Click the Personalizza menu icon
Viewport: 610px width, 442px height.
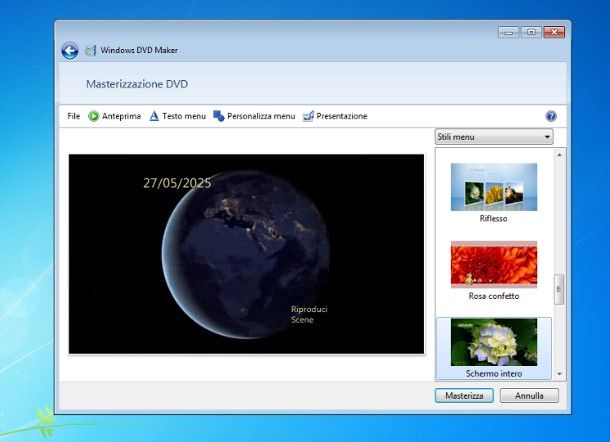click(x=219, y=116)
